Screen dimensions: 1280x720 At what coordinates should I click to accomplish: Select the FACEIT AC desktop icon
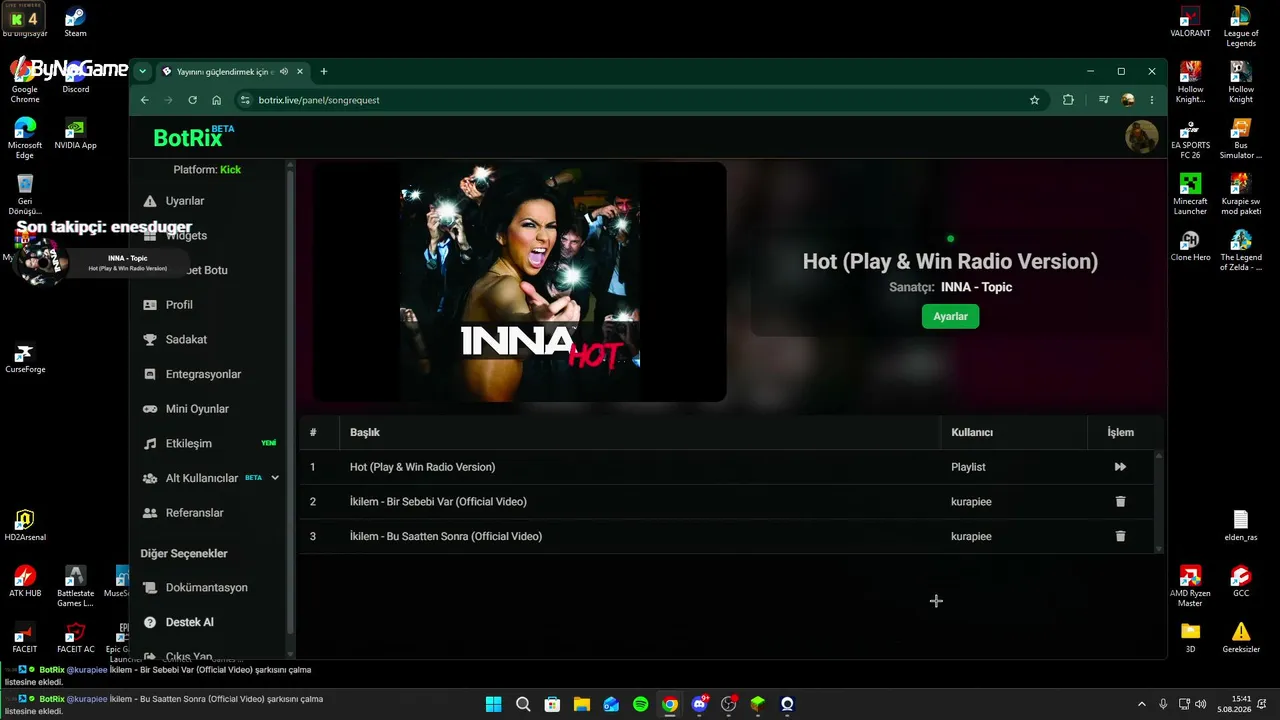(x=75, y=638)
